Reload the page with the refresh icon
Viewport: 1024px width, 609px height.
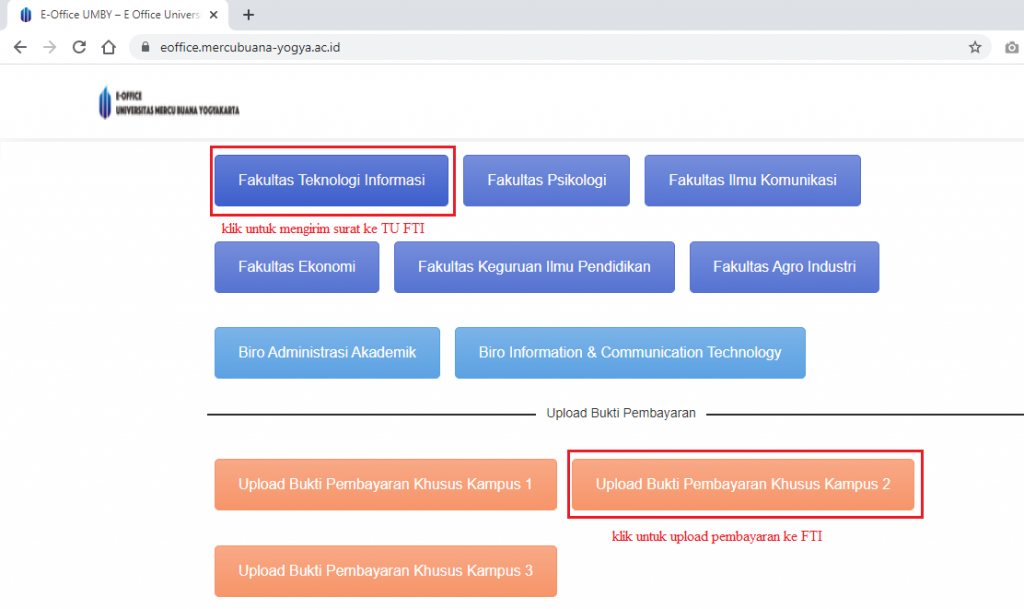78,46
